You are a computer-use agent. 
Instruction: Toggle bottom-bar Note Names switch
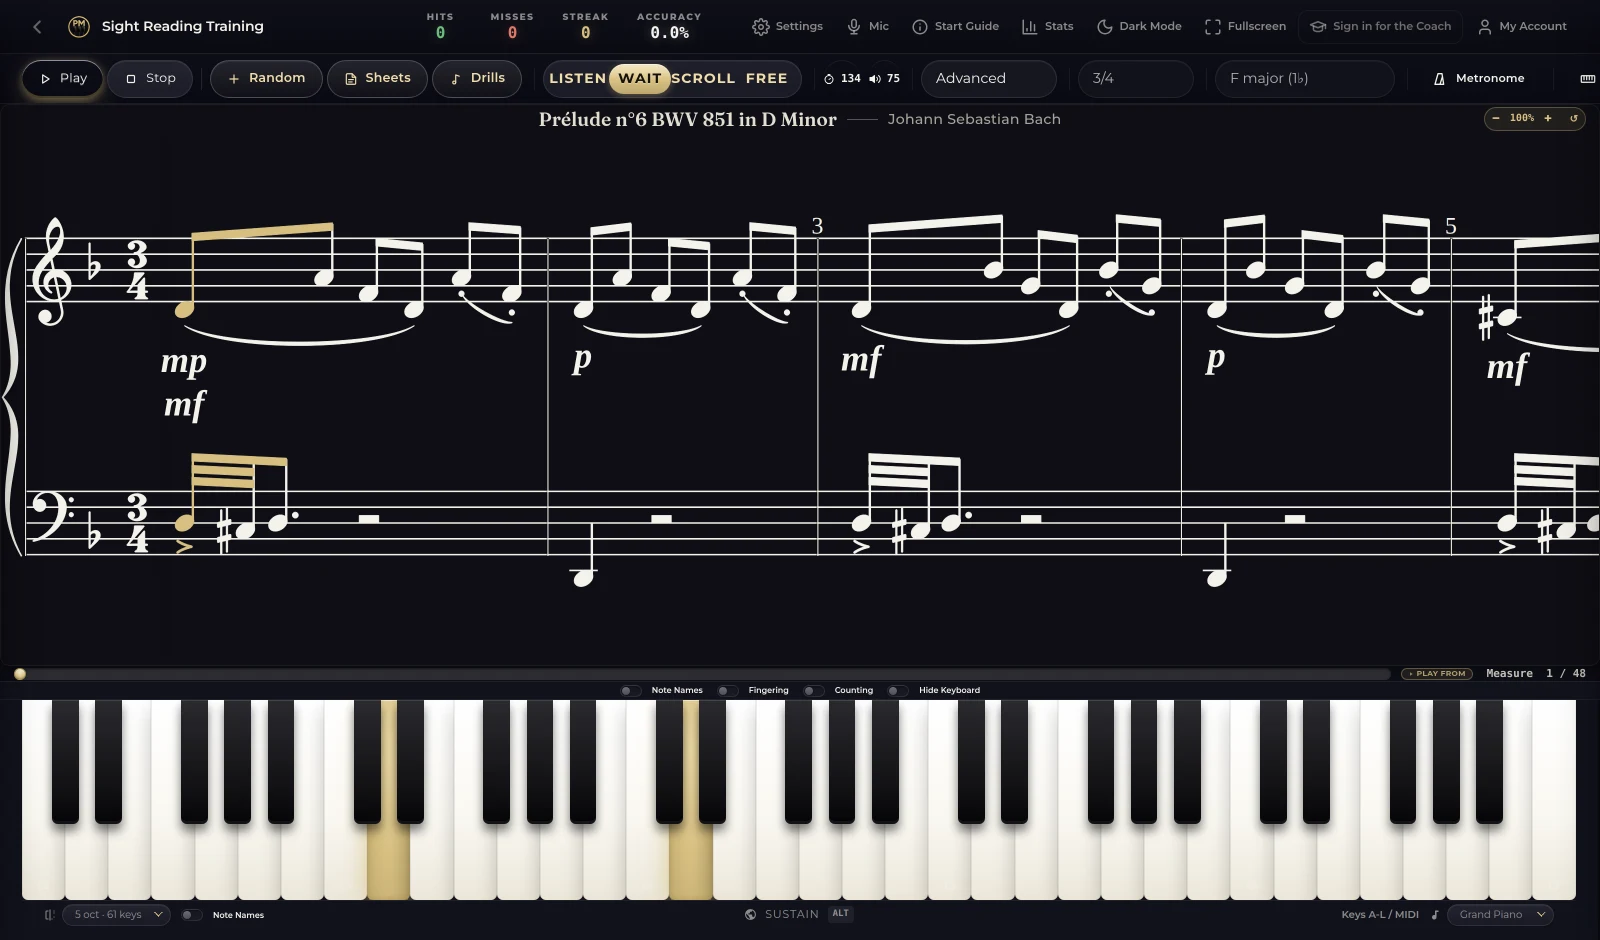191,915
